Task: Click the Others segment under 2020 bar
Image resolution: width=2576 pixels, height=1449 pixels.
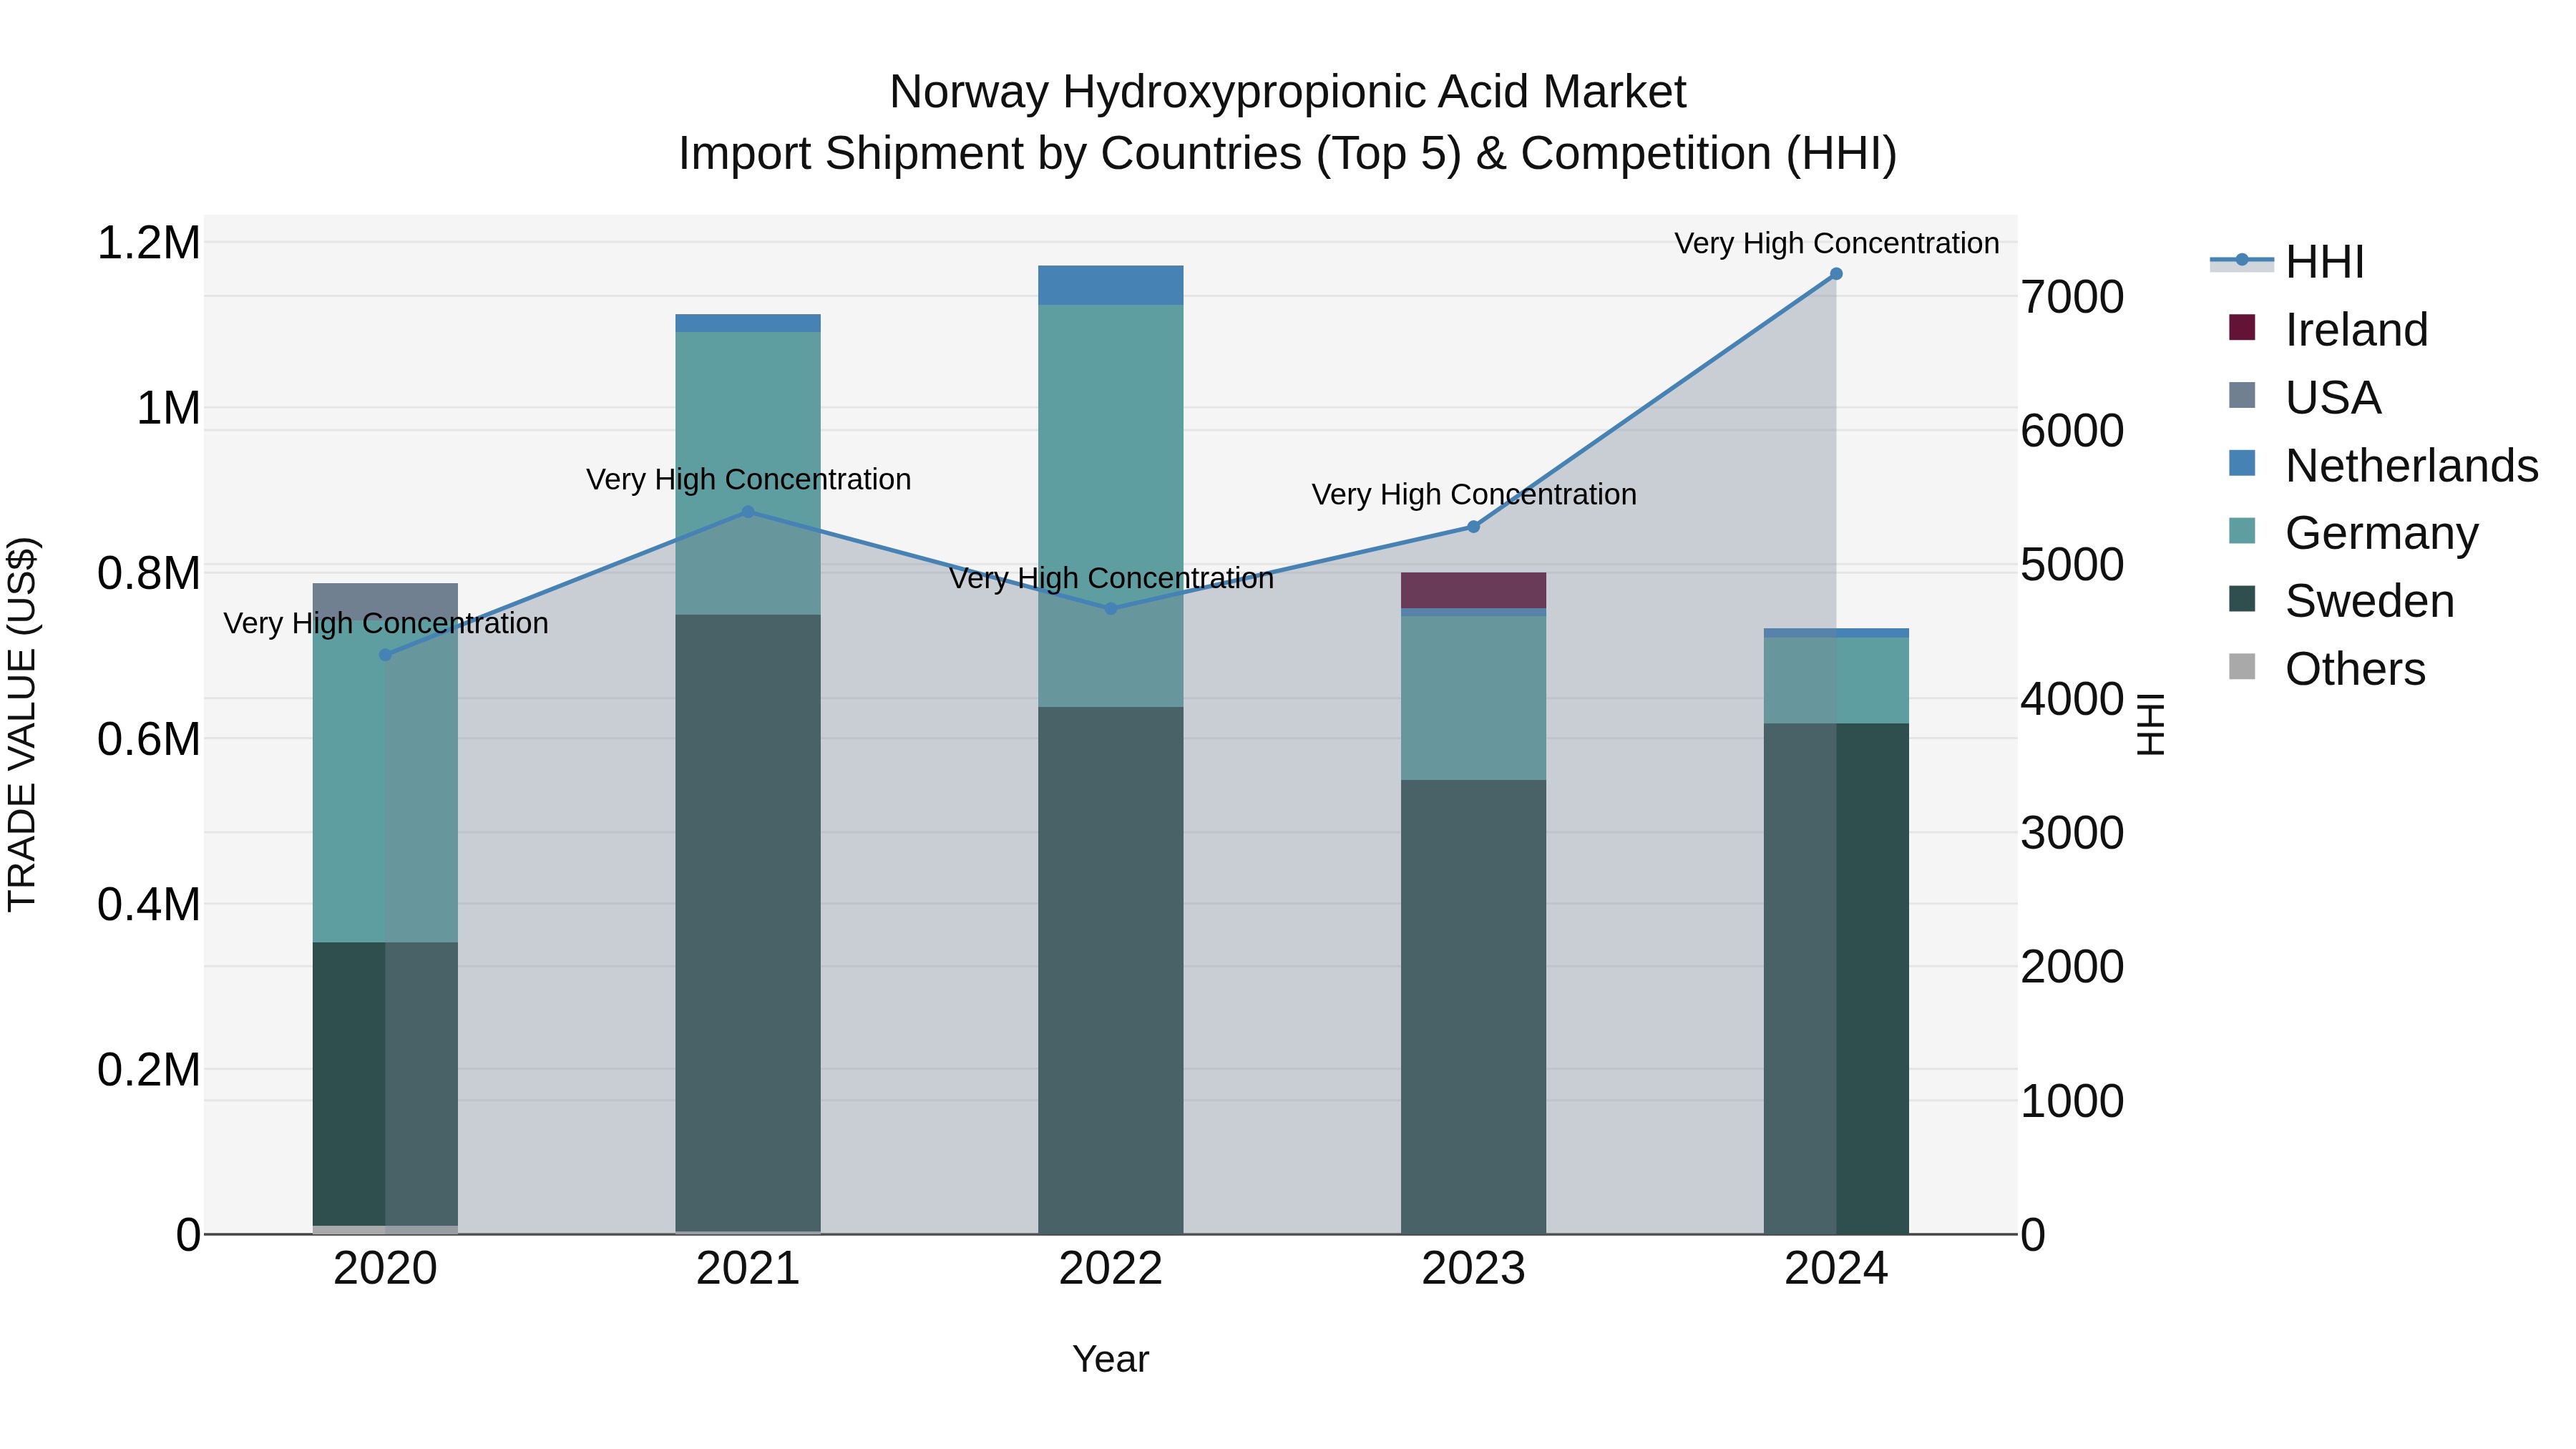Action: pyautogui.click(x=386, y=1230)
